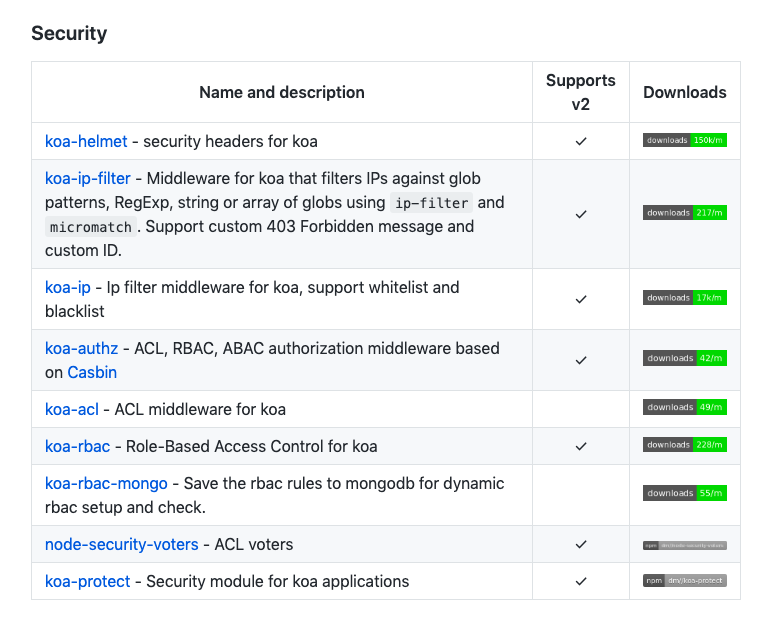This screenshot has width=771, height=621.
Task: Click the koa-protect npm badge
Action: coord(684,581)
